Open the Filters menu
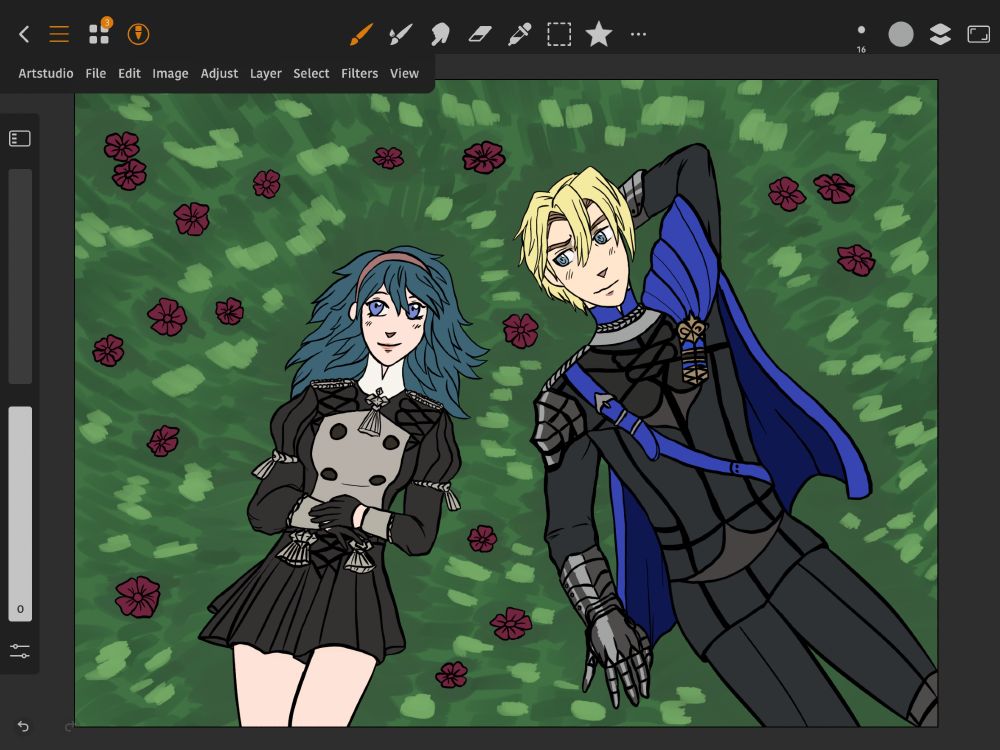The image size is (1000, 750). tap(359, 73)
